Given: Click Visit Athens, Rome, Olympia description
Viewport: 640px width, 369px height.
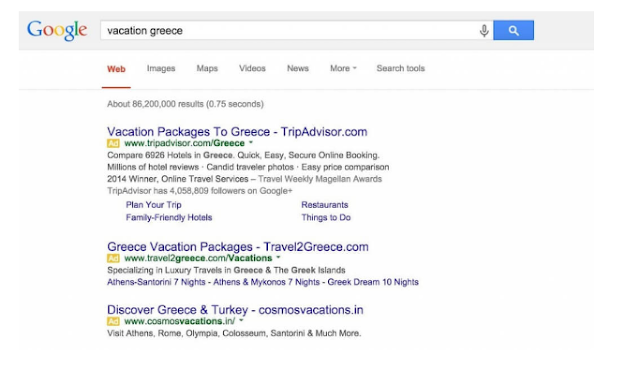Looking at the screenshot, I should click(x=234, y=333).
